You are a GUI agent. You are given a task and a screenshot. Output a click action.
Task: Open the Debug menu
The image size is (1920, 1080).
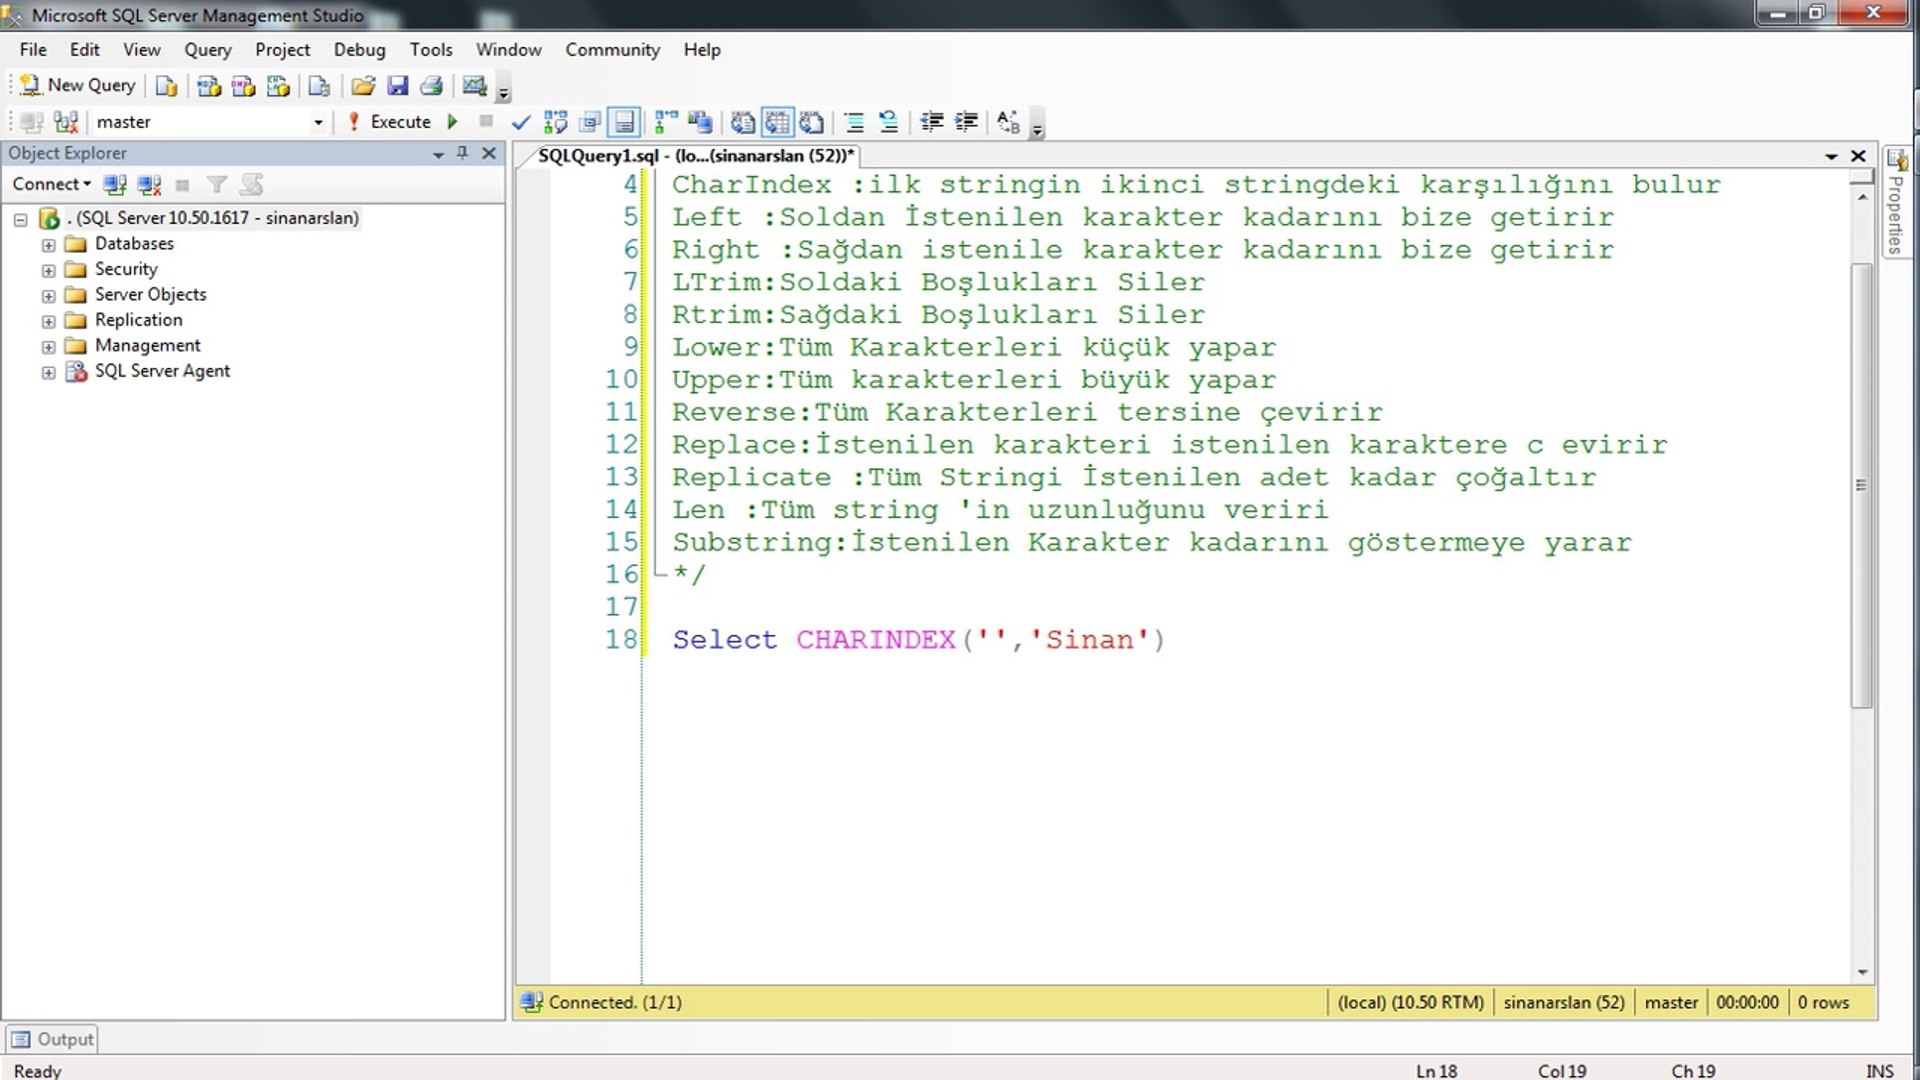[x=359, y=50]
